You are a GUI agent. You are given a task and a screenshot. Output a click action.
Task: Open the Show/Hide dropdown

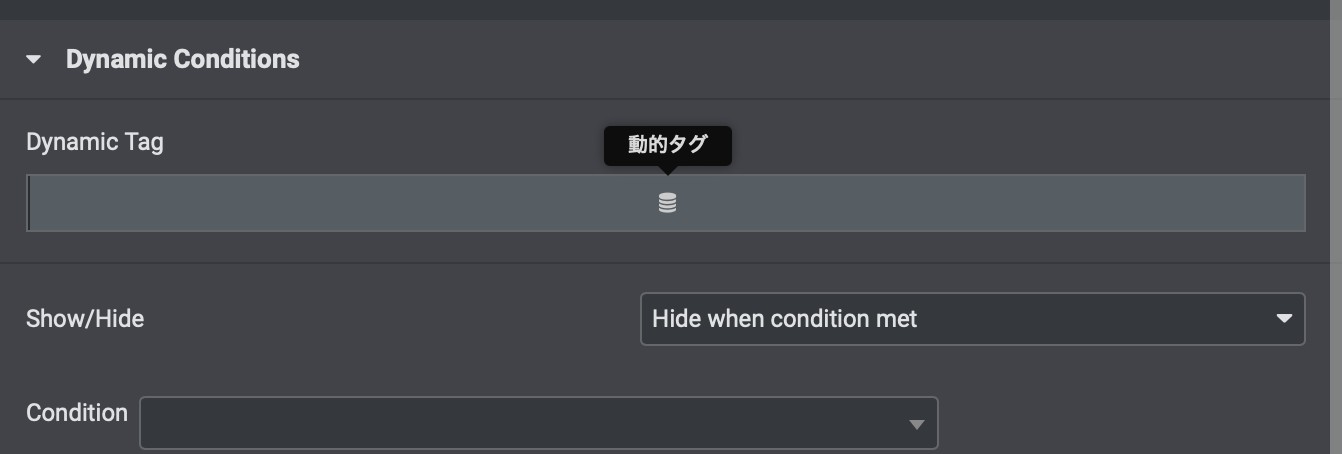[972, 319]
